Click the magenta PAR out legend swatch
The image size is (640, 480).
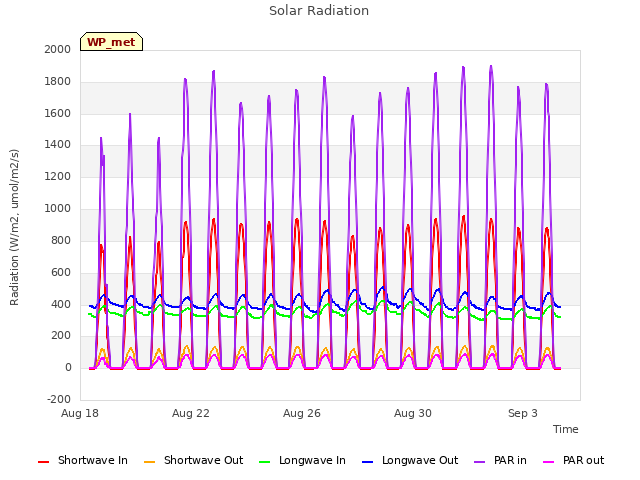(549, 462)
